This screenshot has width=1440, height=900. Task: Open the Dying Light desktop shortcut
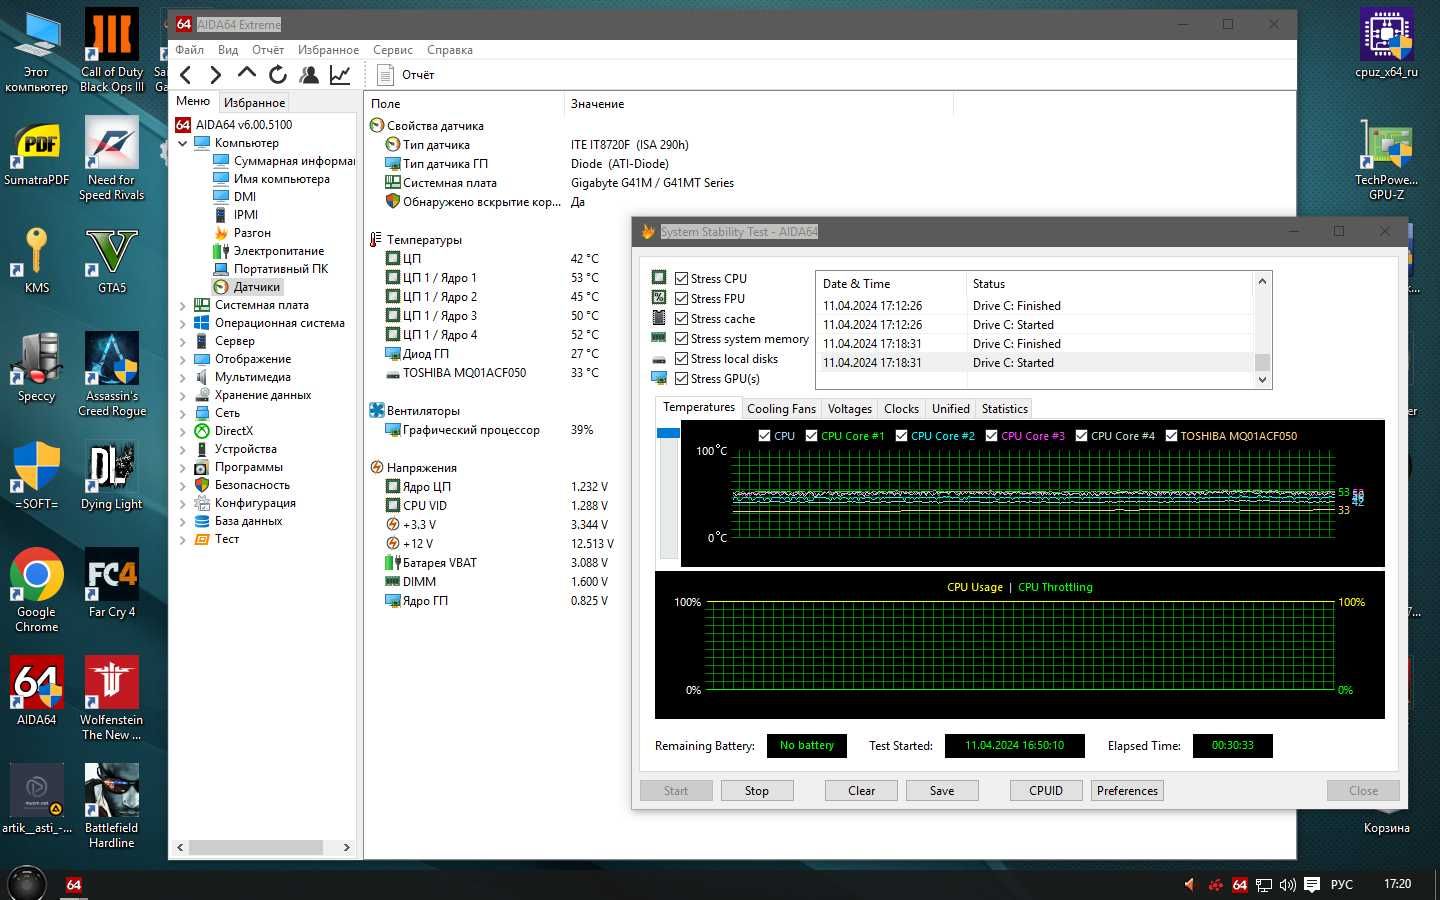[112, 475]
